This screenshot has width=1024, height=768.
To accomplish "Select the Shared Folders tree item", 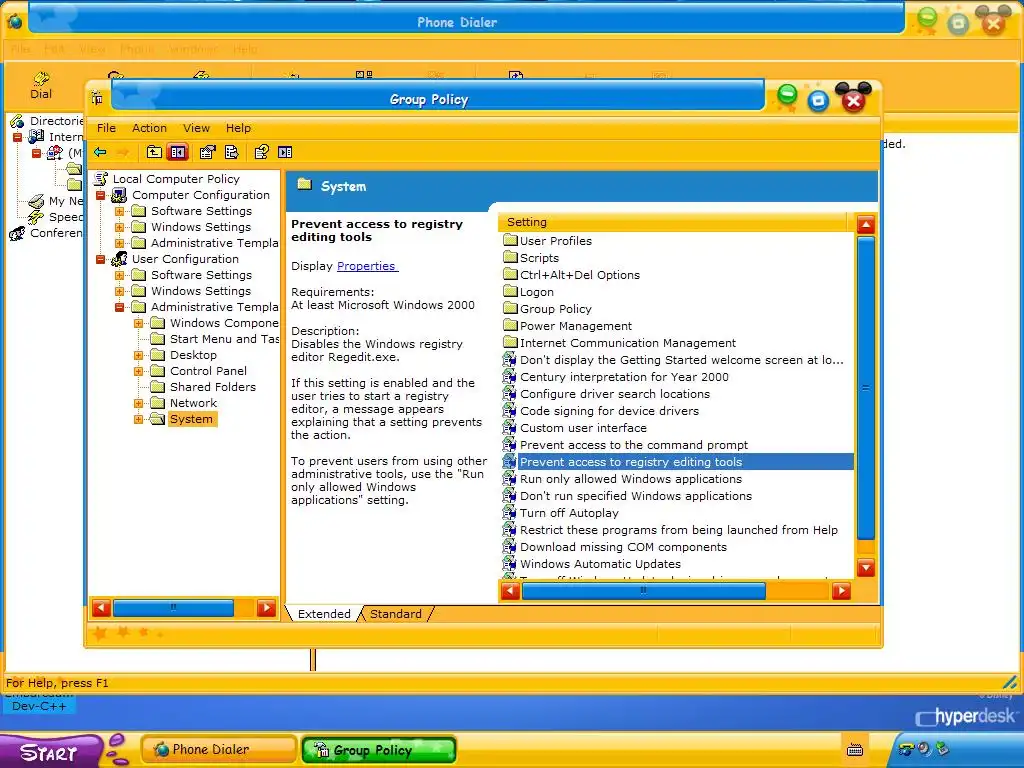I will 212,387.
